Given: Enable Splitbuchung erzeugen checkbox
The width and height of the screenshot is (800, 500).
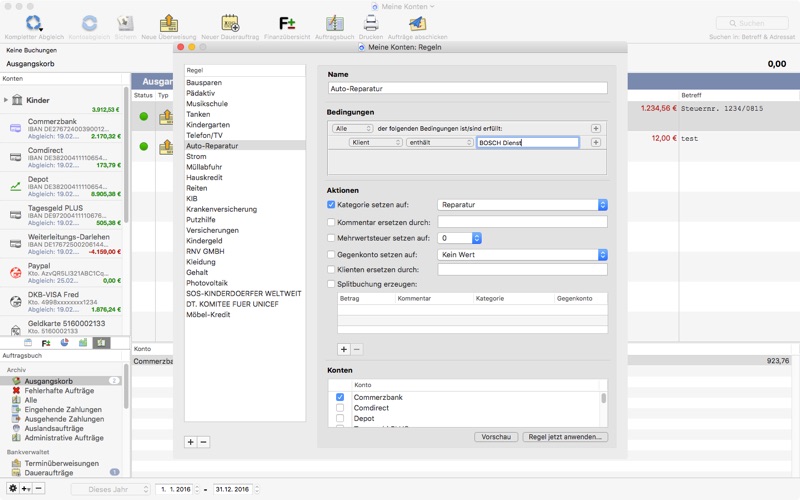Looking at the screenshot, I should pos(331,284).
